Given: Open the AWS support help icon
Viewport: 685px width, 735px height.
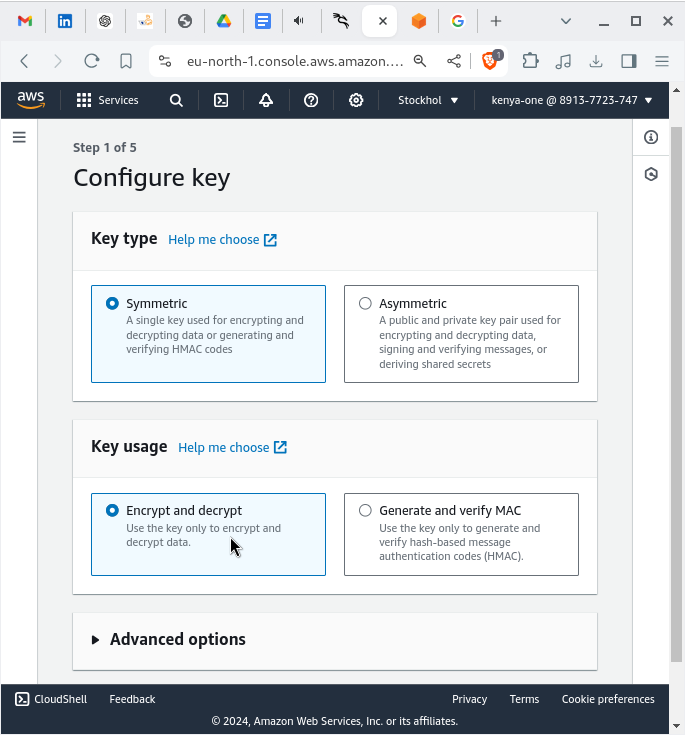Looking at the screenshot, I should [x=311, y=100].
